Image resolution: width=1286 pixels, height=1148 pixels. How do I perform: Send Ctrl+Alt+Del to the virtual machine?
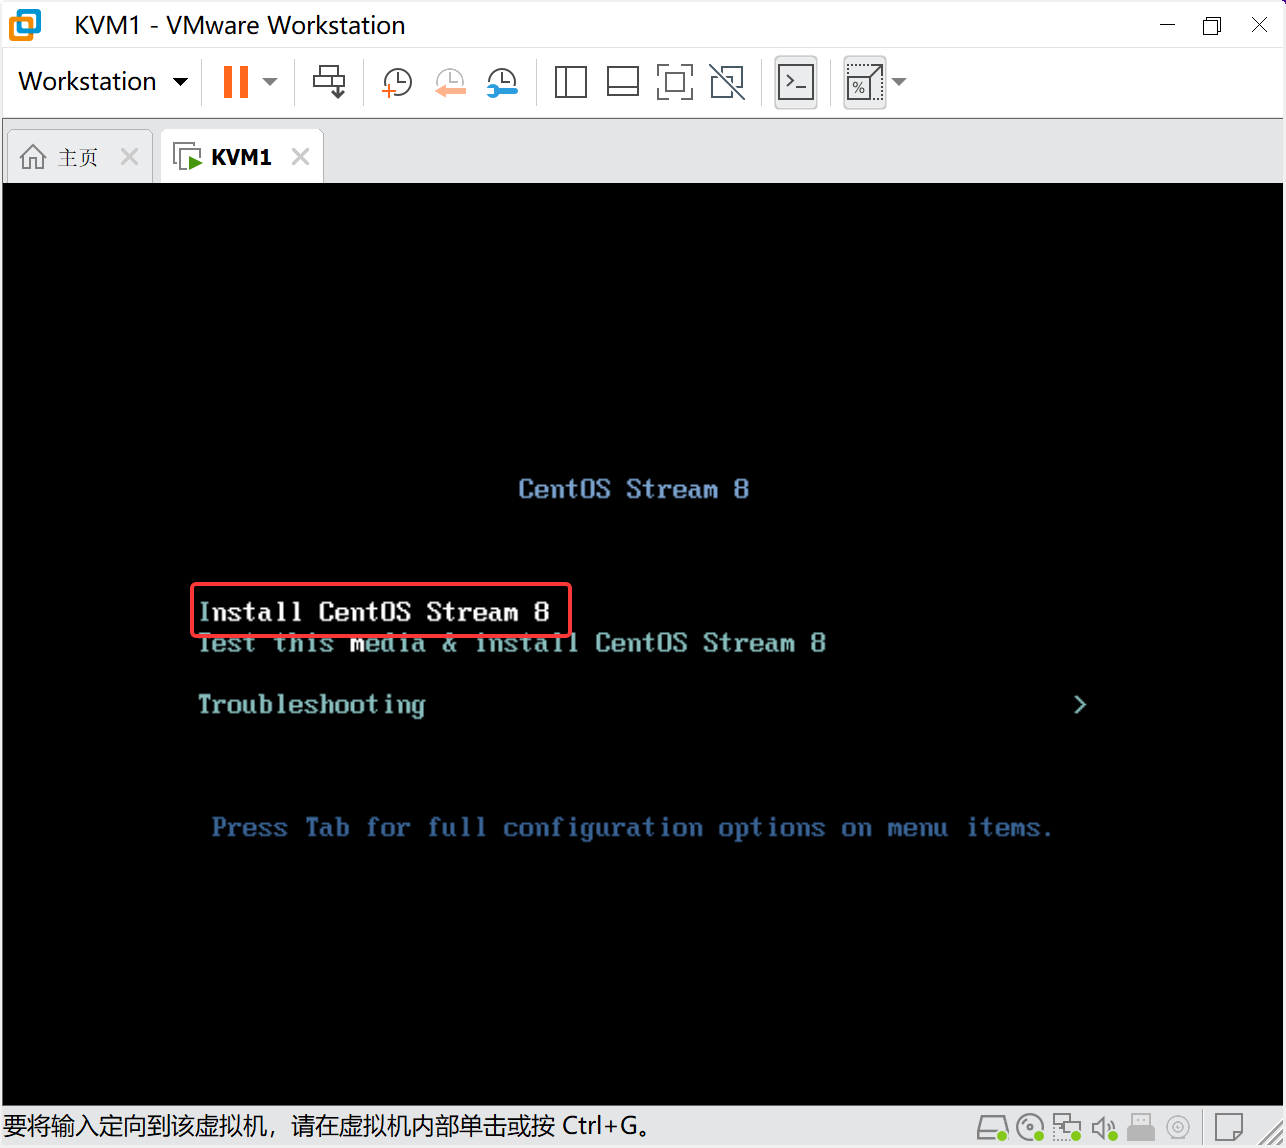tap(329, 82)
